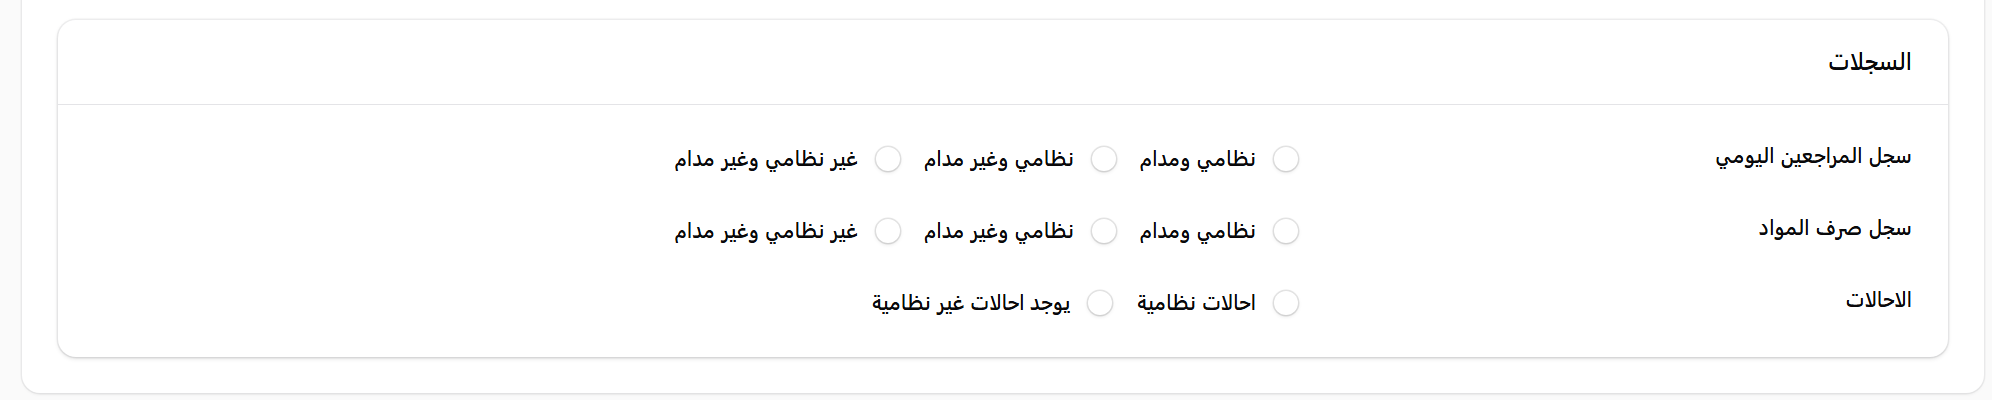Click the 'احالات نظامية' option label text
Image resolution: width=1992 pixels, height=400 pixels.
click(x=1196, y=303)
